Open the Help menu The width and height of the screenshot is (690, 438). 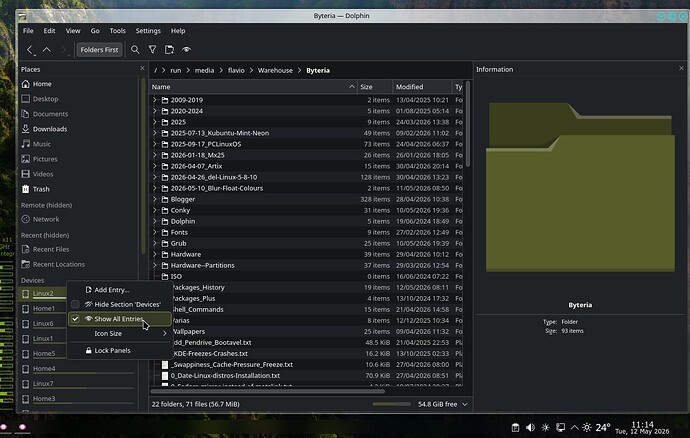coord(178,31)
